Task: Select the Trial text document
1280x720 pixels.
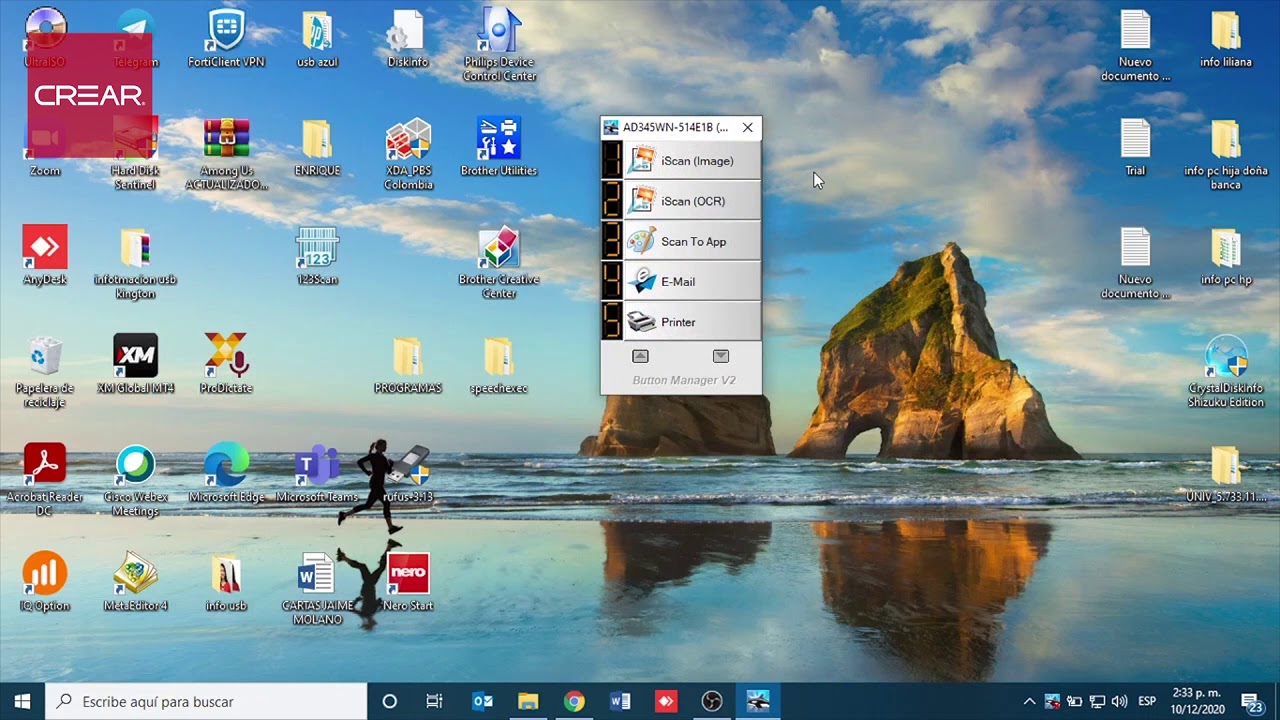Action: [1135, 147]
